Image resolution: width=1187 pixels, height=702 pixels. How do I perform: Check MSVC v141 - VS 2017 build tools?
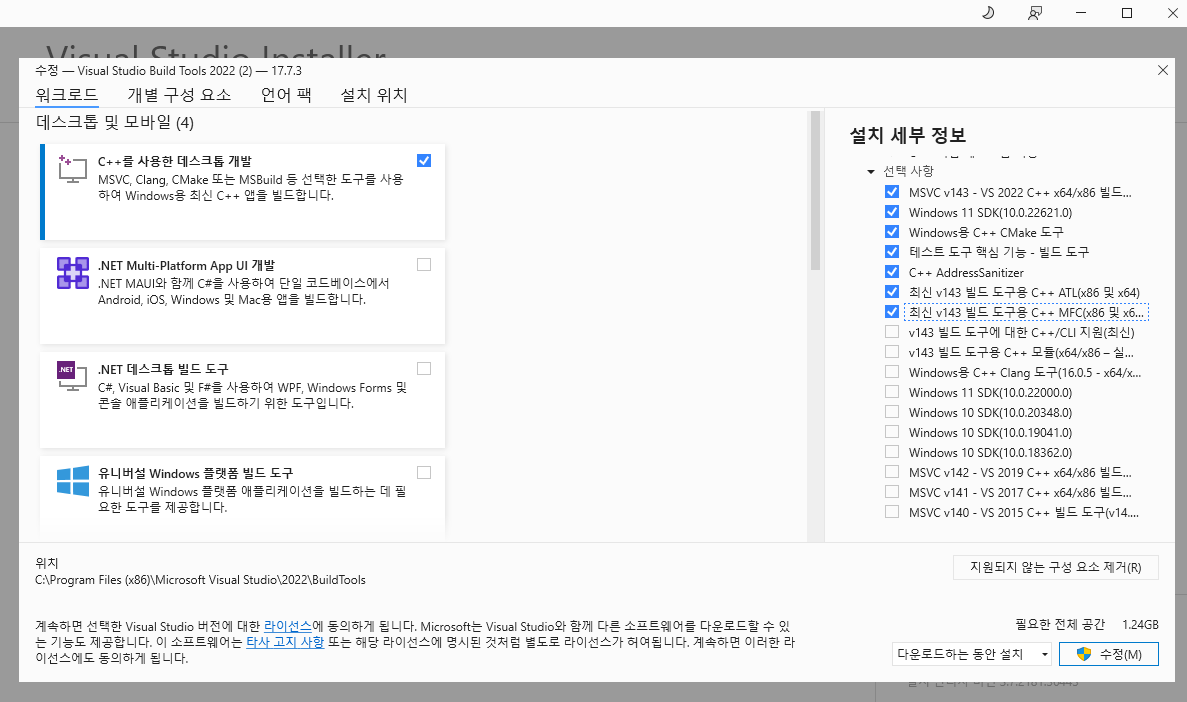[x=892, y=491]
